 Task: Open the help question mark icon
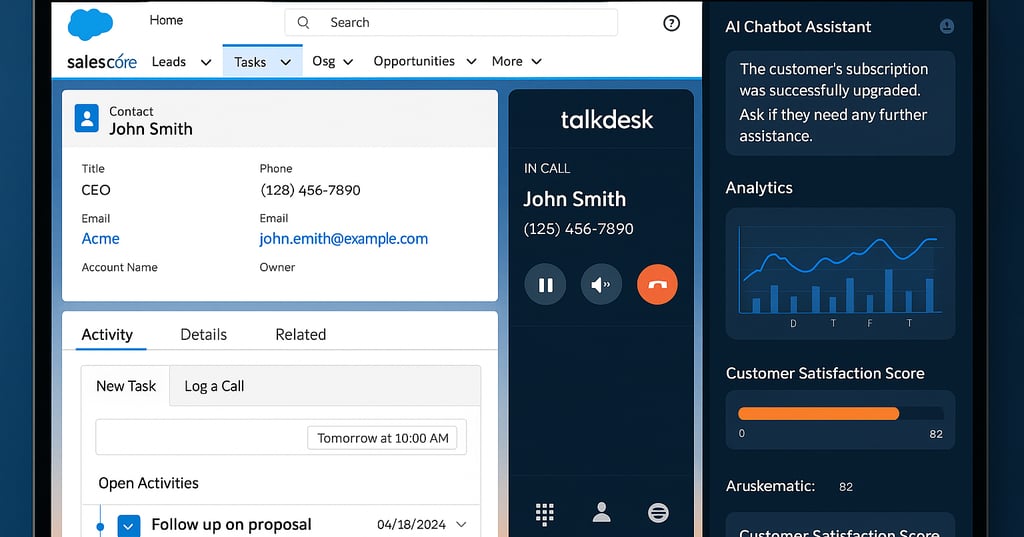click(x=671, y=24)
